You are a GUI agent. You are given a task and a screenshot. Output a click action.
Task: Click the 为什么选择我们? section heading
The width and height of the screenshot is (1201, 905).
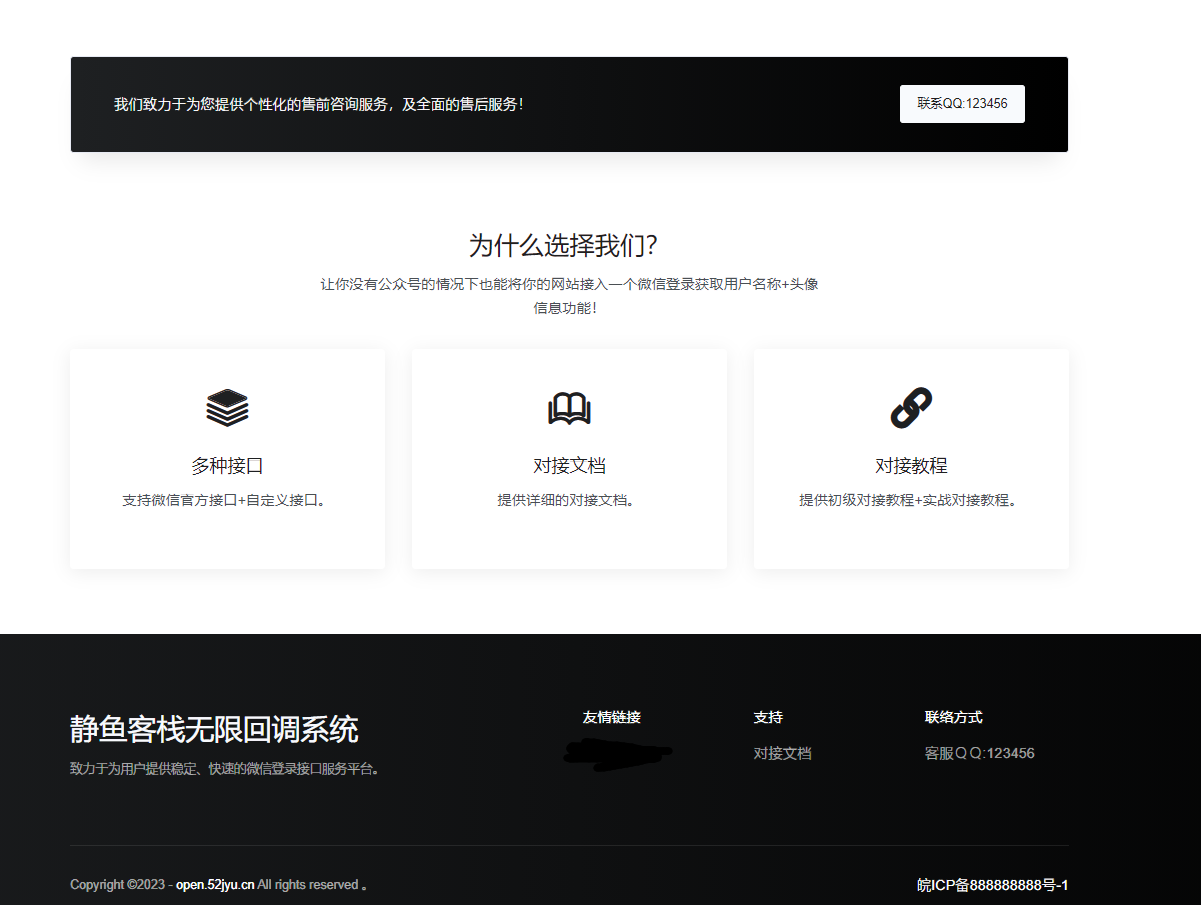click(563, 245)
